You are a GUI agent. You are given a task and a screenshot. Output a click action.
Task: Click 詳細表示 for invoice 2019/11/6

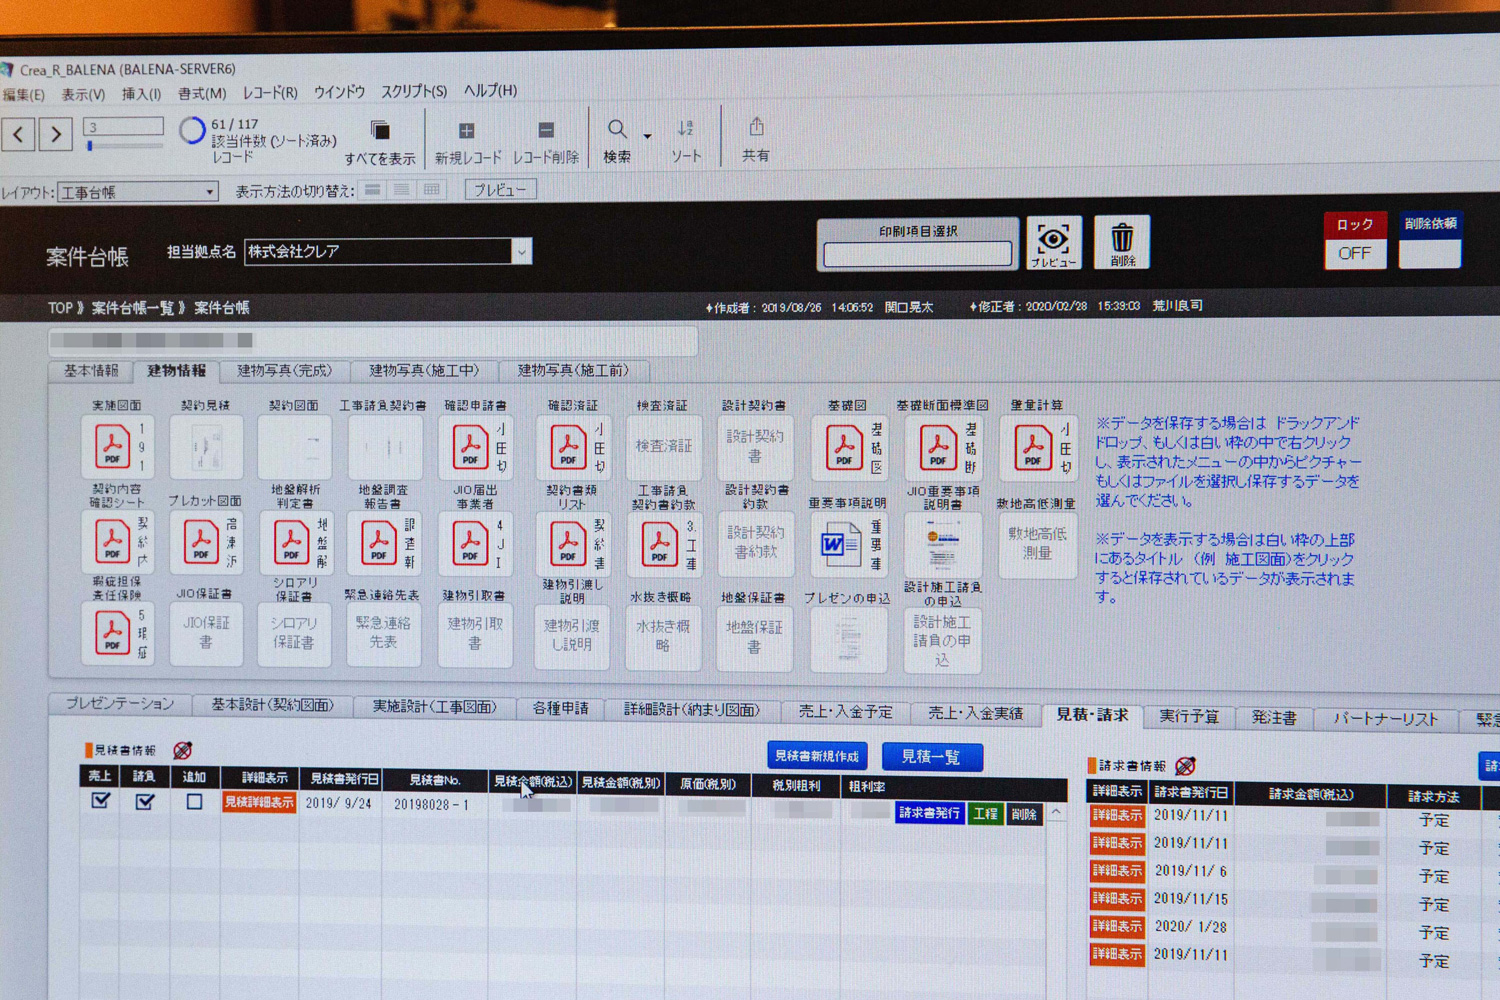[x=1116, y=871]
